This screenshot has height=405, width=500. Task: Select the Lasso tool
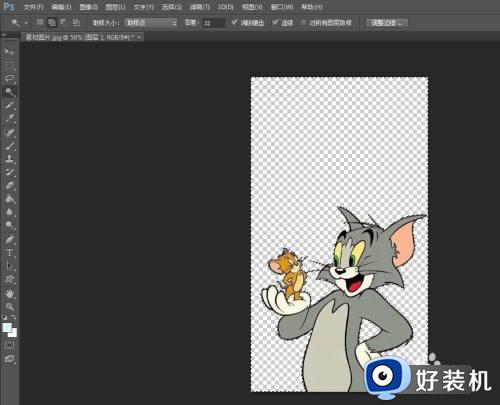(x=9, y=79)
